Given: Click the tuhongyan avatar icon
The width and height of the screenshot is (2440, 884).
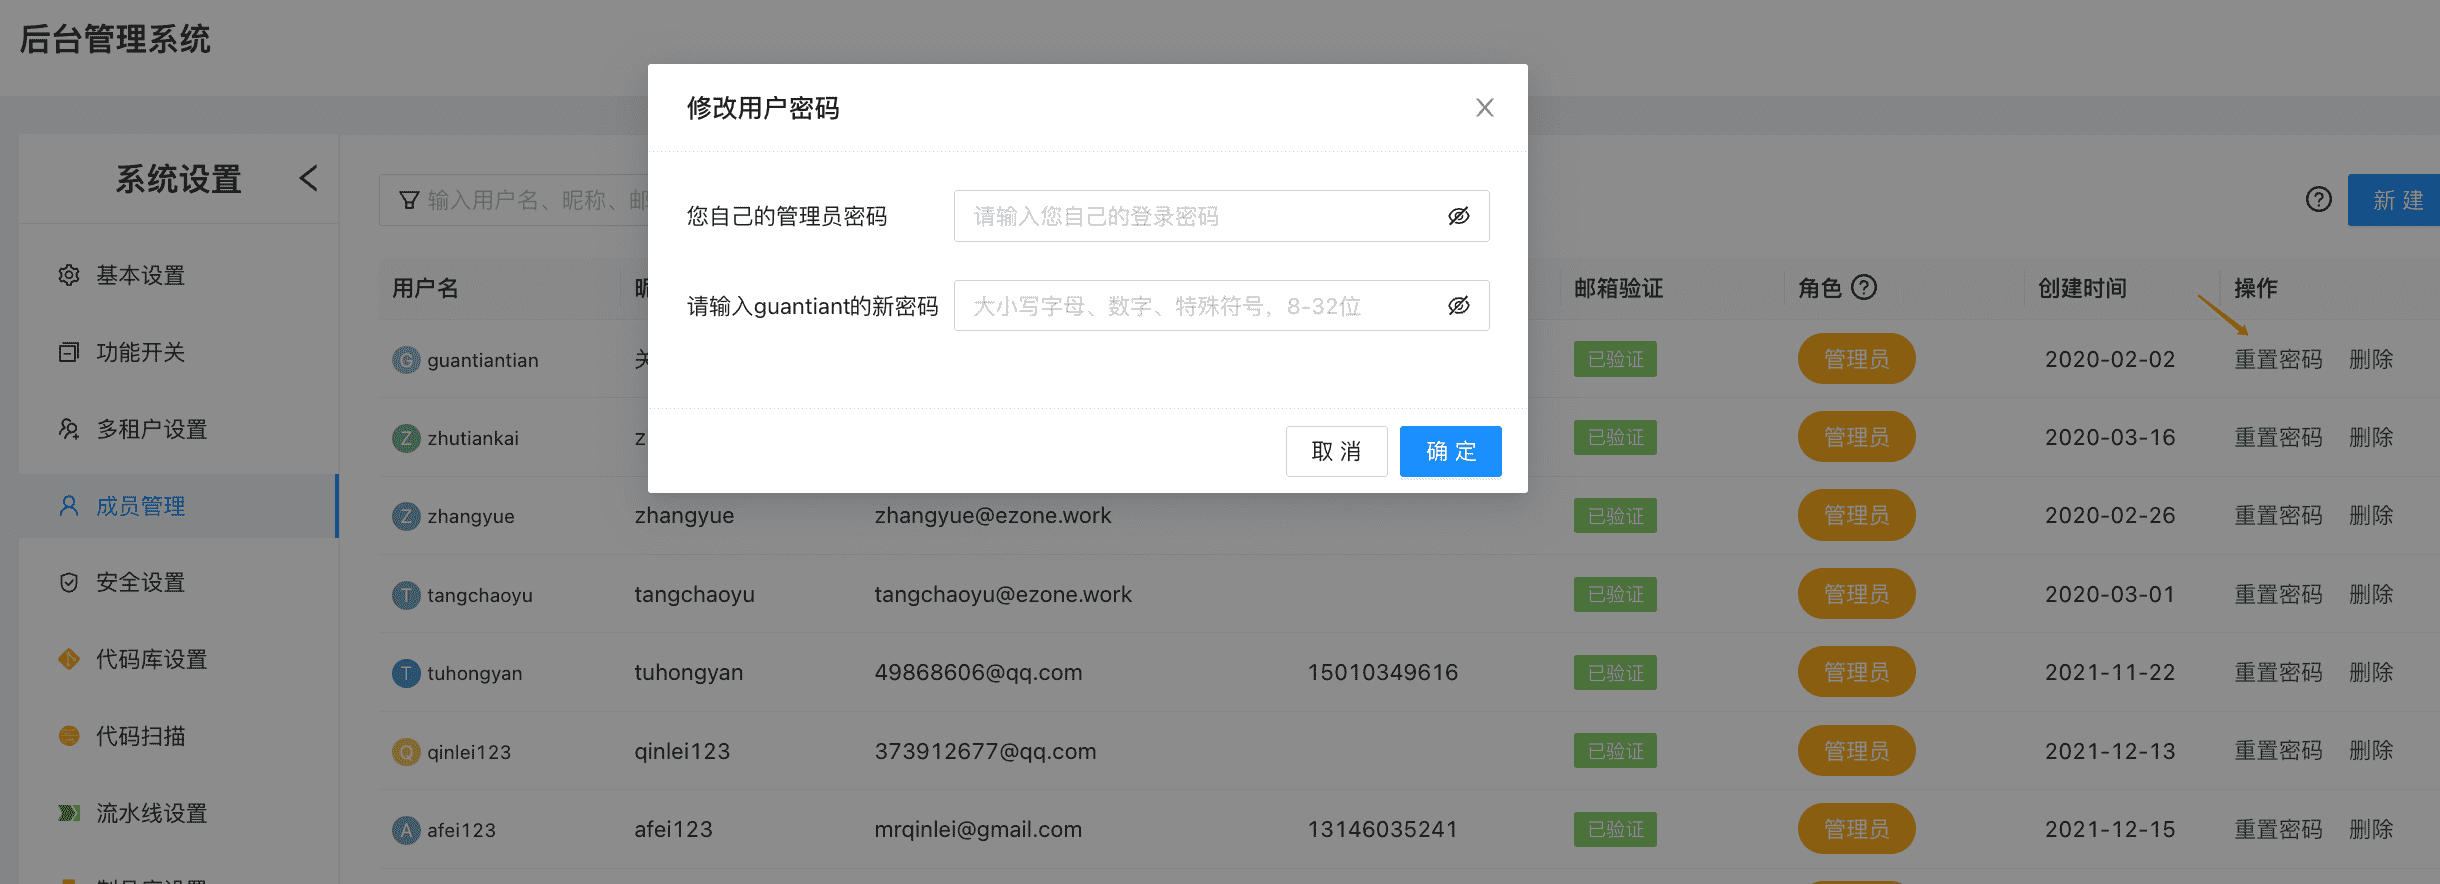Looking at the screenshot, I should point(406,673).
